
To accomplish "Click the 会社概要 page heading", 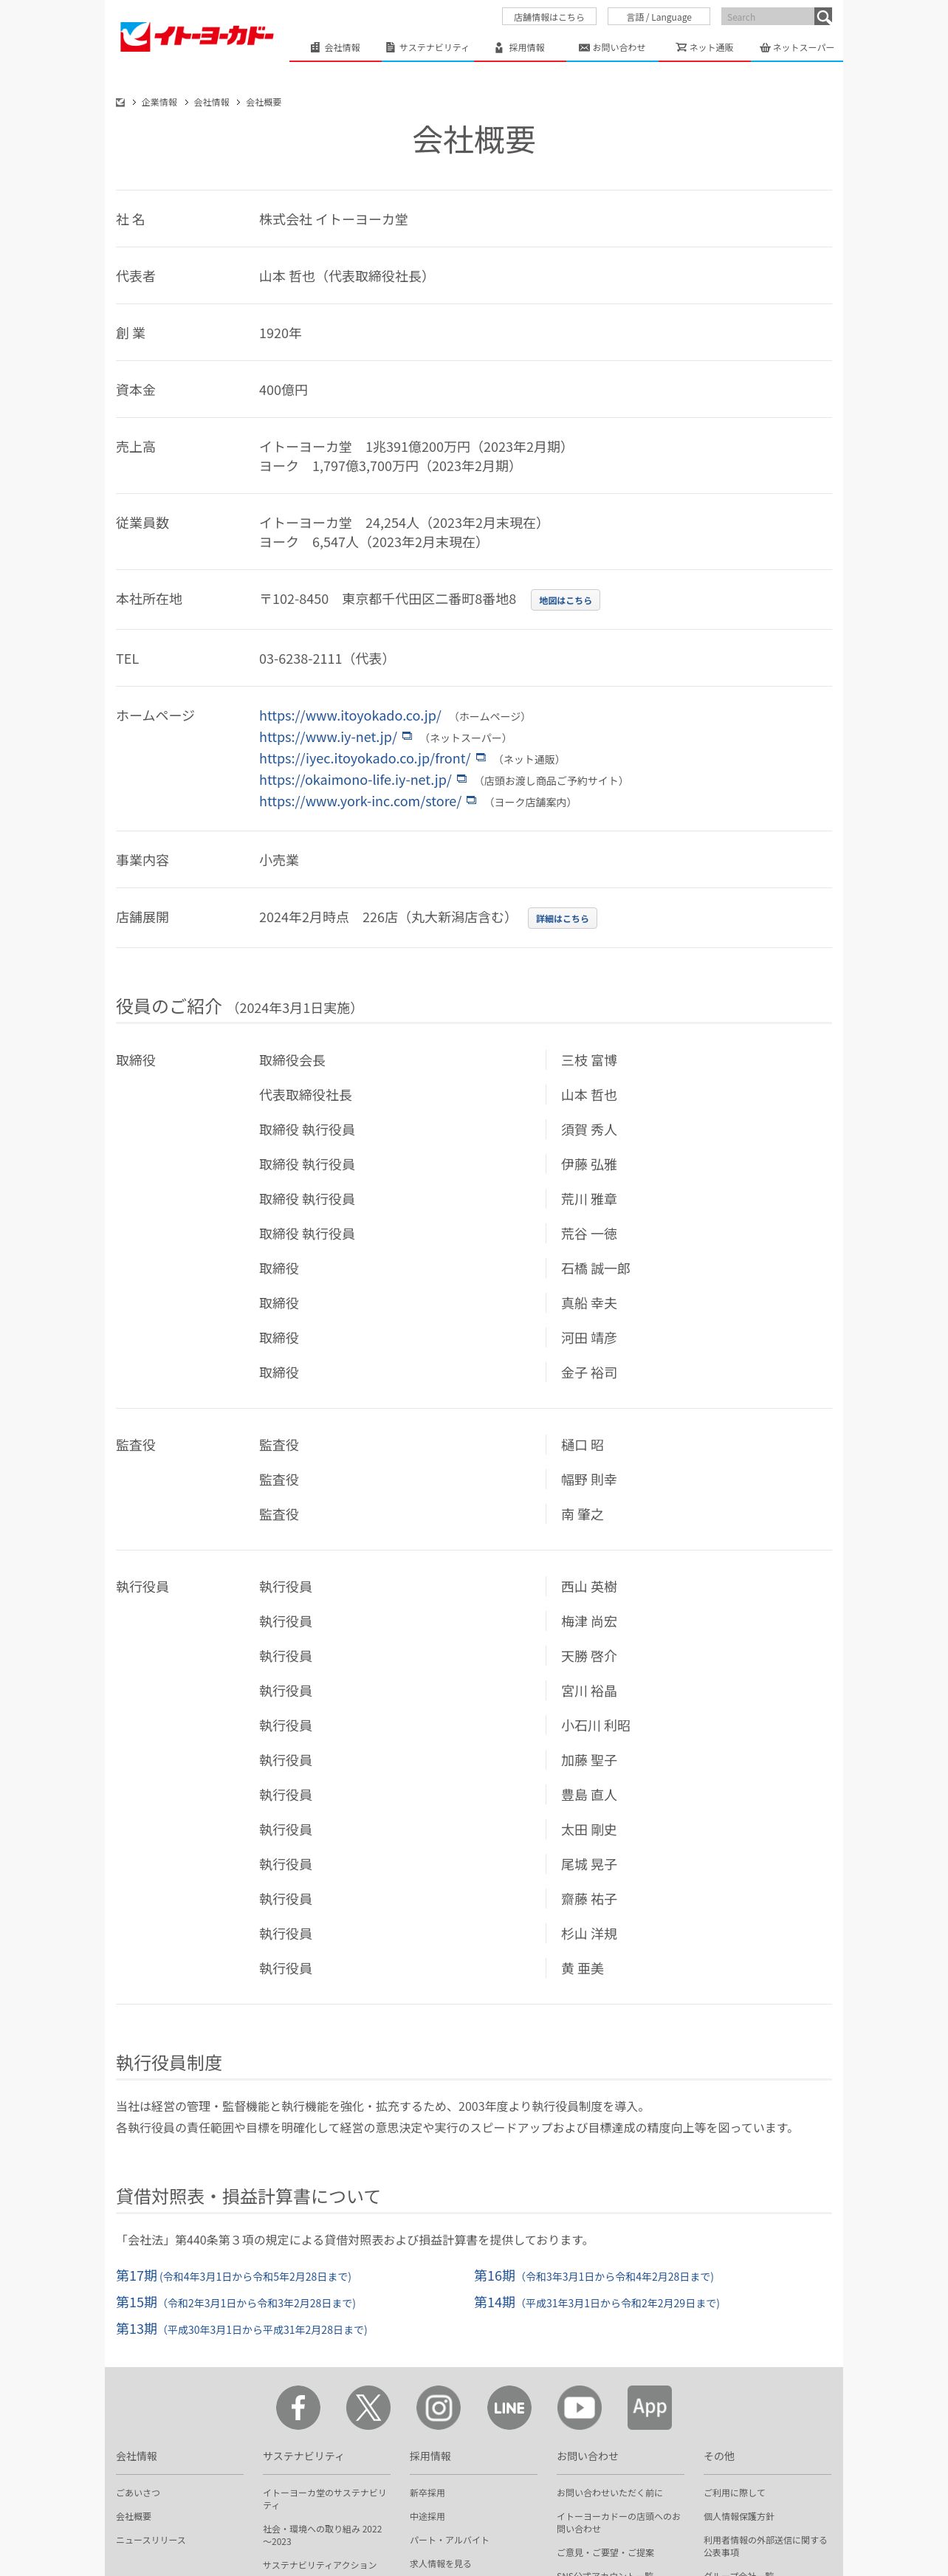I will click(x=474, y=140).
